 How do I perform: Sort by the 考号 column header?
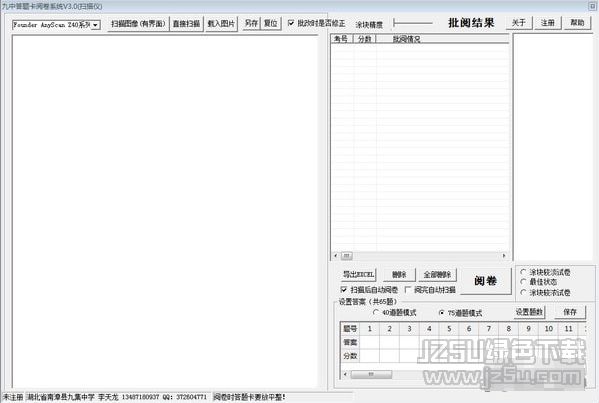click(342, 39)
